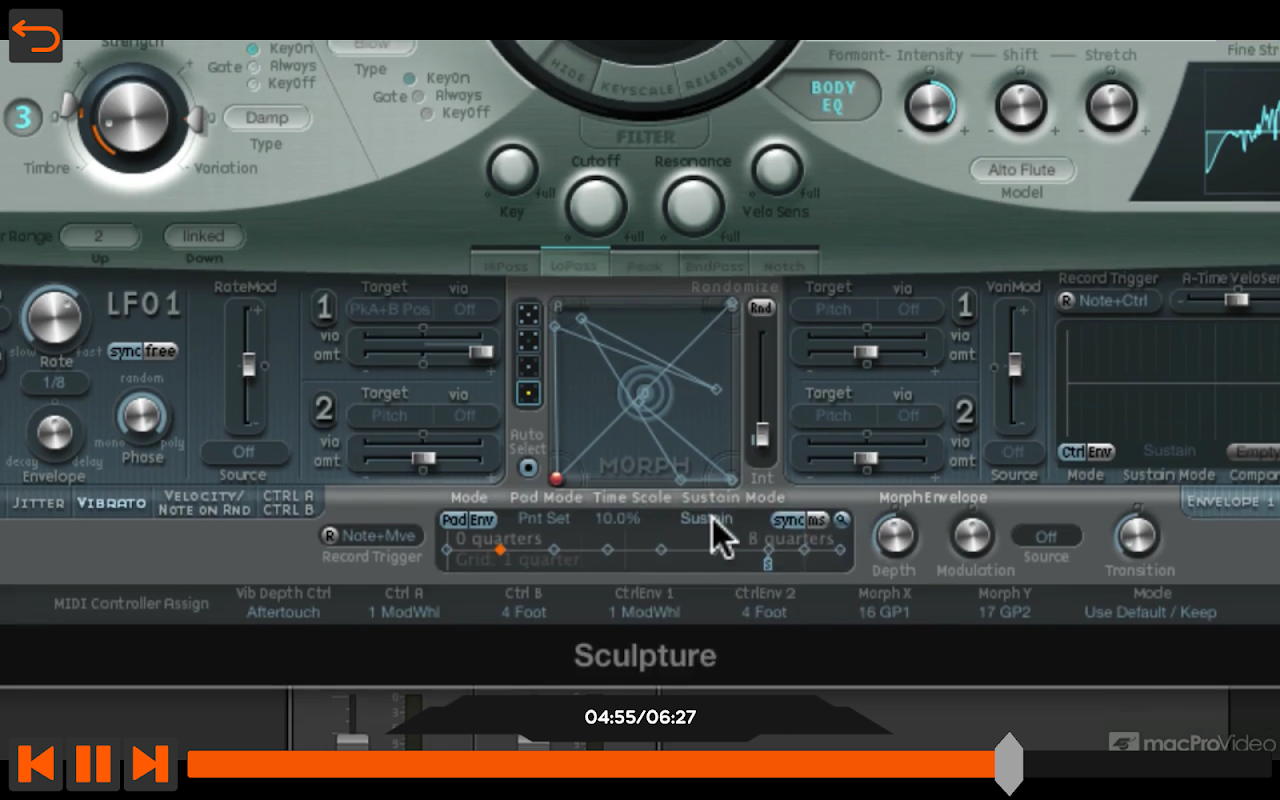Viewport: 1280px width, 800px height.
Task: Click the object 3 Strength knob
Action: (x=131, y=116)
